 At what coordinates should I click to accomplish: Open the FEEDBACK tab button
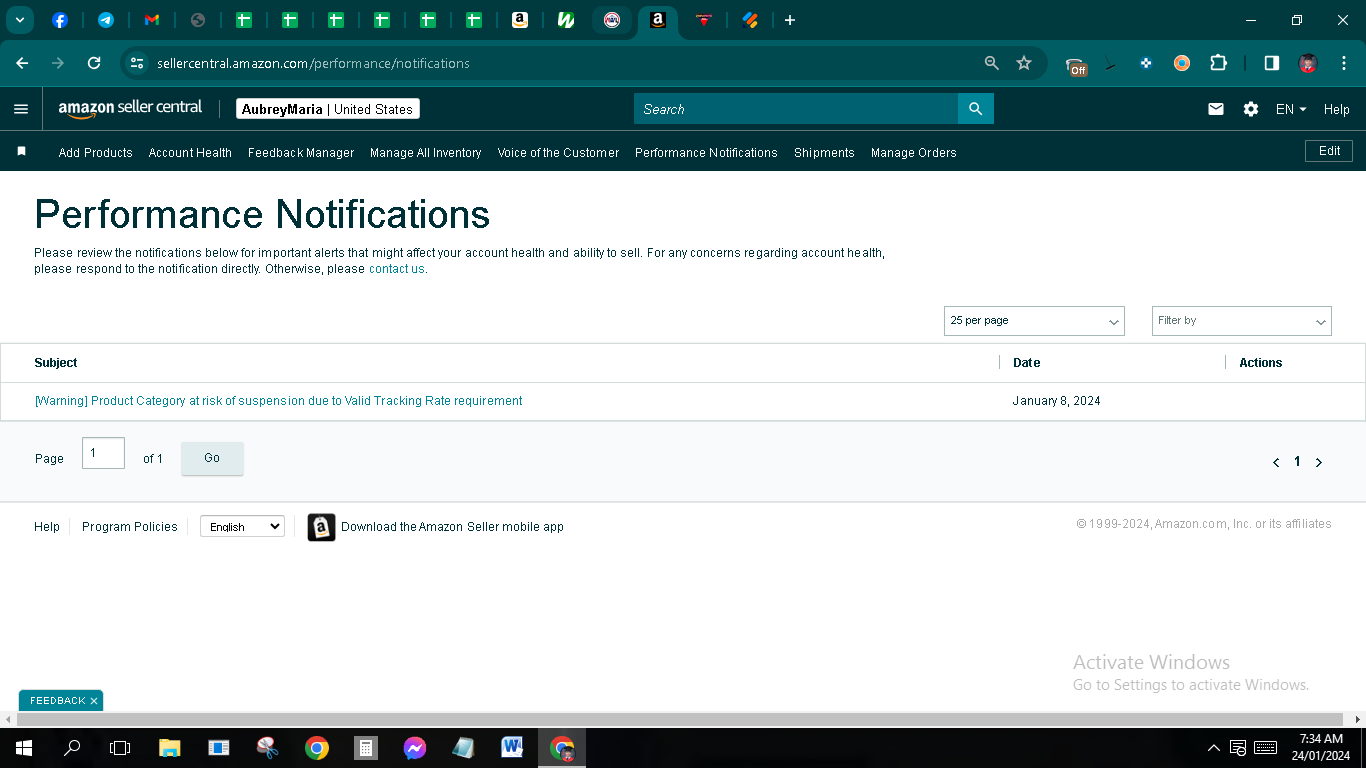point(57,701)
